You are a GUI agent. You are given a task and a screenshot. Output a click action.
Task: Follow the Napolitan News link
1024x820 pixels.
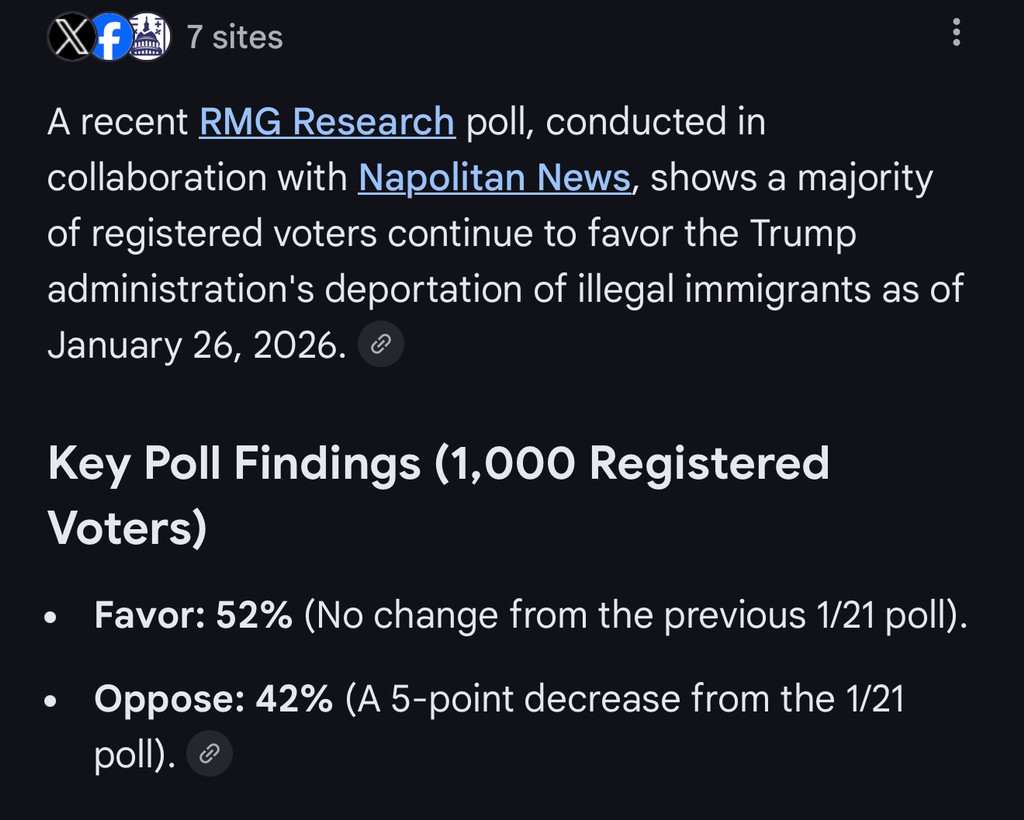[494, 178]
